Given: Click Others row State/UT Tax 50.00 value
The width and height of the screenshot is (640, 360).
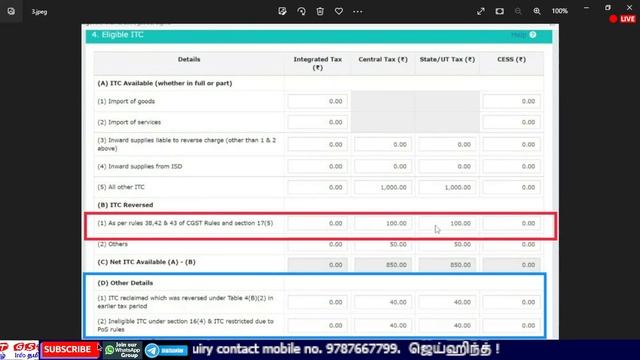Looking at the screenshot, I should pos(447,244).
